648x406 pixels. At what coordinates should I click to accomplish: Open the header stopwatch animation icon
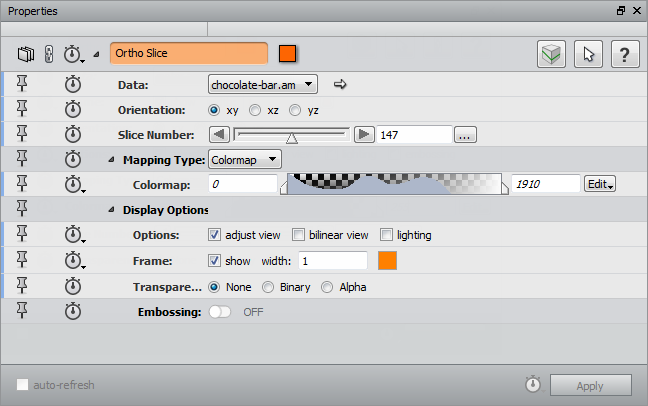click(73, 54)
